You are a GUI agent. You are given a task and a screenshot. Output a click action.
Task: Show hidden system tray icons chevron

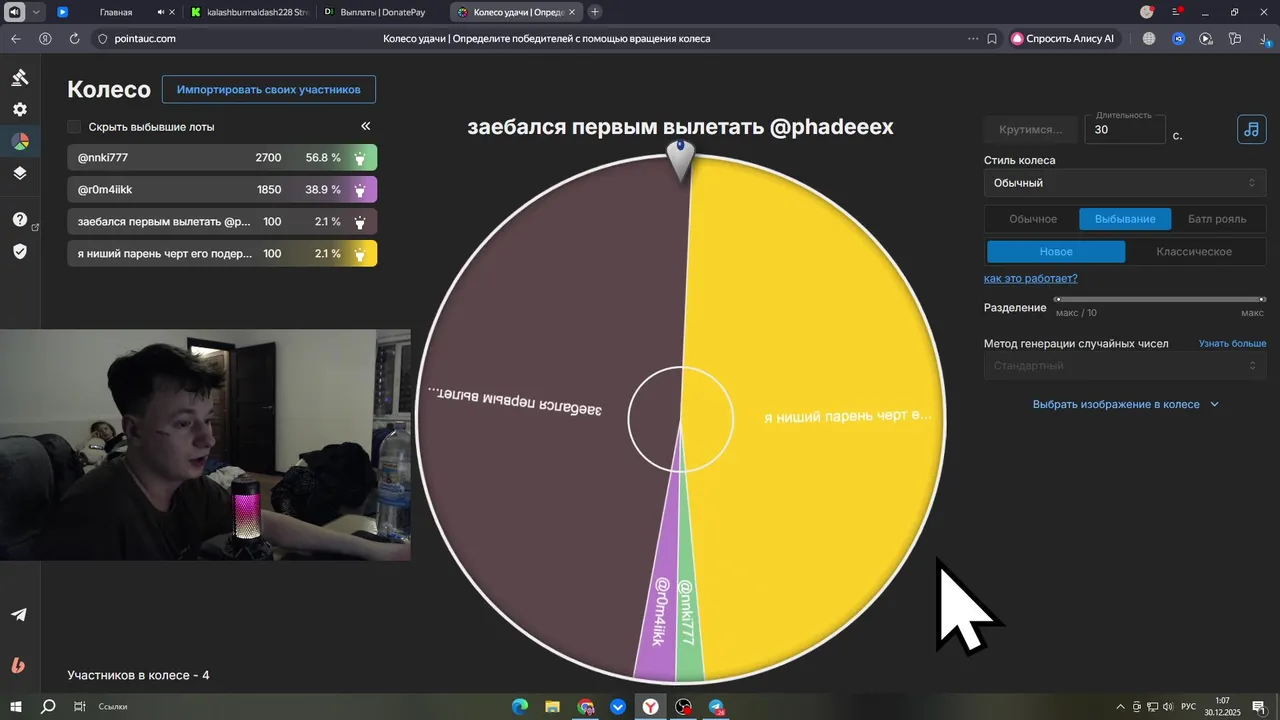pos(1122,707)
